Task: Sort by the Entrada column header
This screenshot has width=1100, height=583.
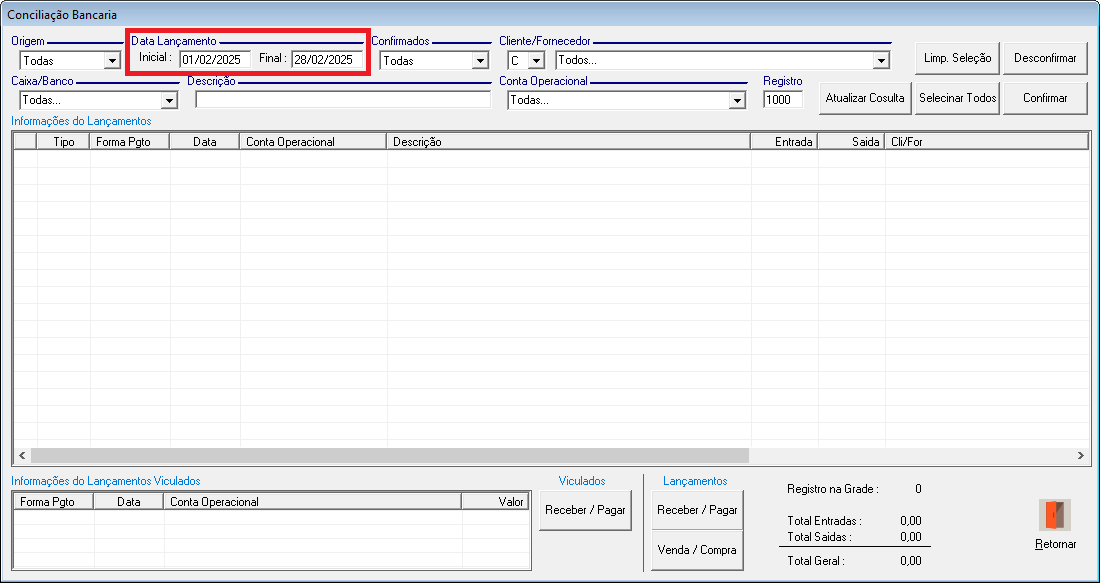Action: pos(784,142)
